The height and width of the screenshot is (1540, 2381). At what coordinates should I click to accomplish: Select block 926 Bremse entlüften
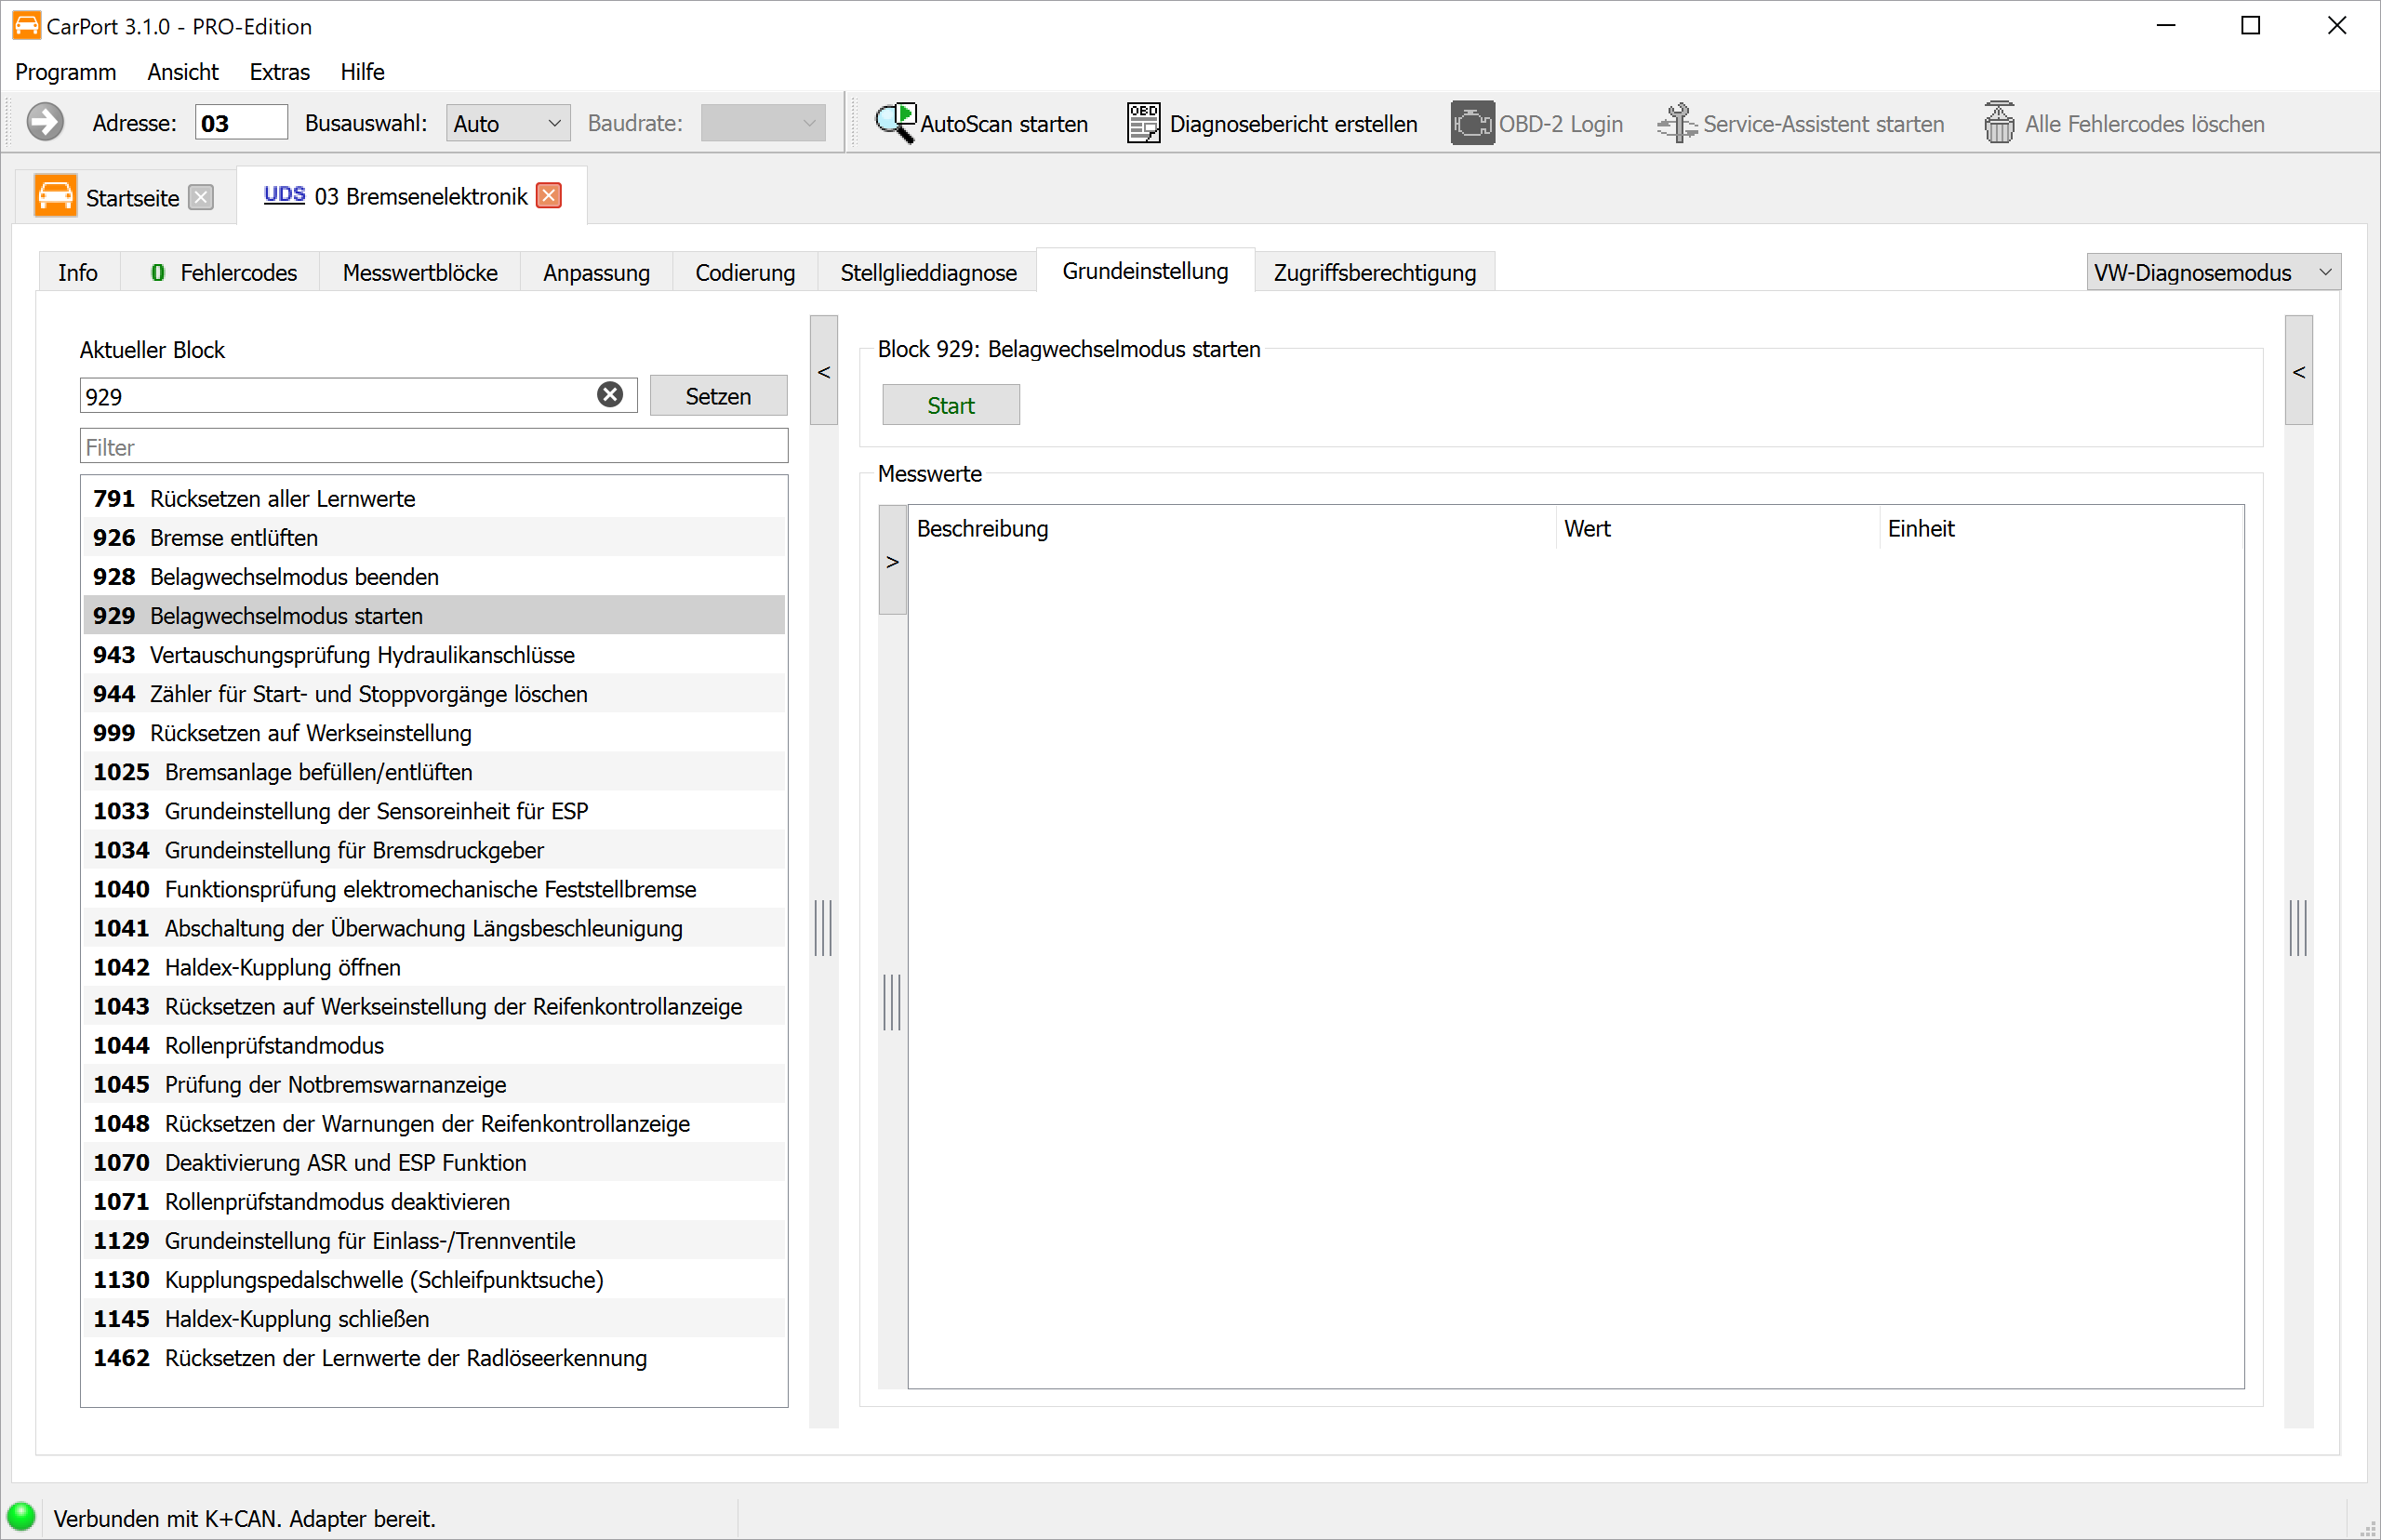[433, 537]
